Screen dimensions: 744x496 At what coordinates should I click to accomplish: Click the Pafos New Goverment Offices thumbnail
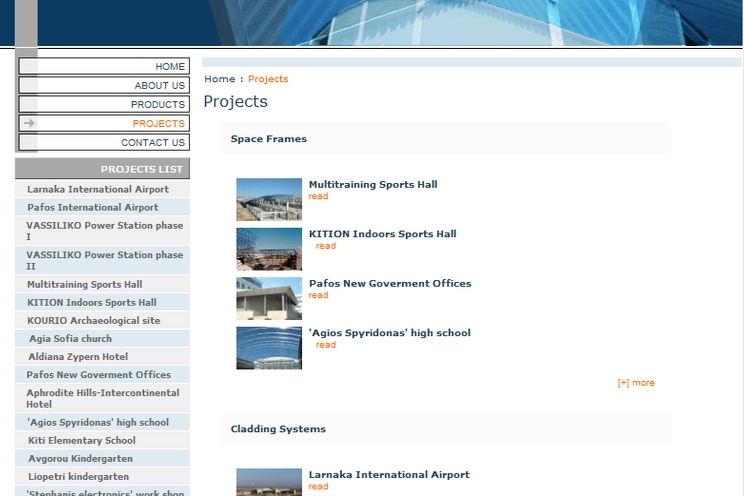pyautogui.click(x=269, y=299)
